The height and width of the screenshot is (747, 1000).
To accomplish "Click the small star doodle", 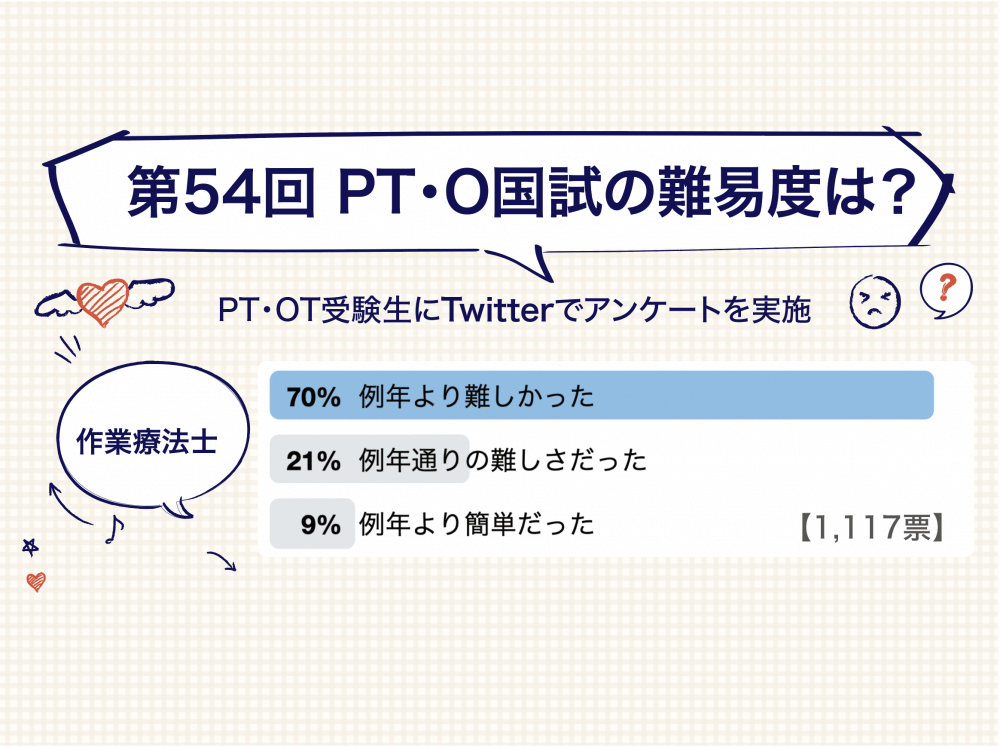I will 31,547.
